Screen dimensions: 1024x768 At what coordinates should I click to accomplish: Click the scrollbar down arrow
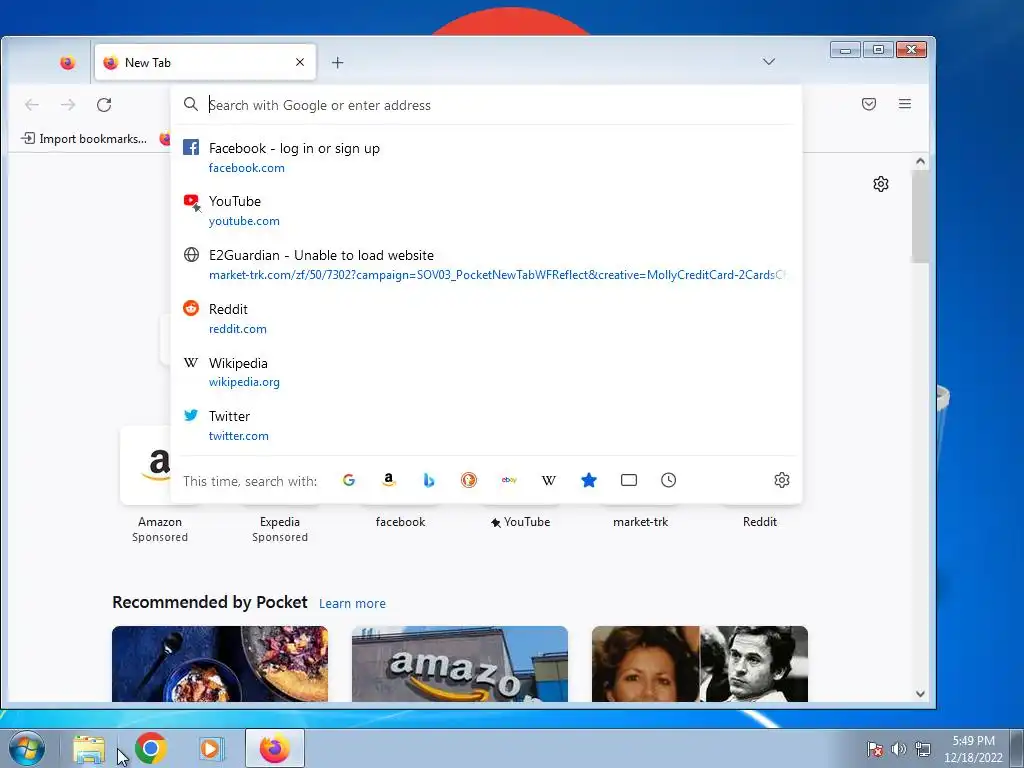tap(920, 694)
